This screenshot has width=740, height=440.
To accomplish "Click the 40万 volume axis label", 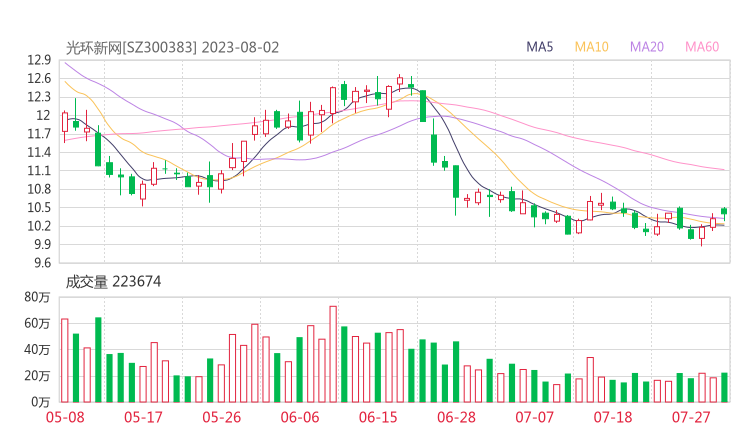I will point(37,349).
